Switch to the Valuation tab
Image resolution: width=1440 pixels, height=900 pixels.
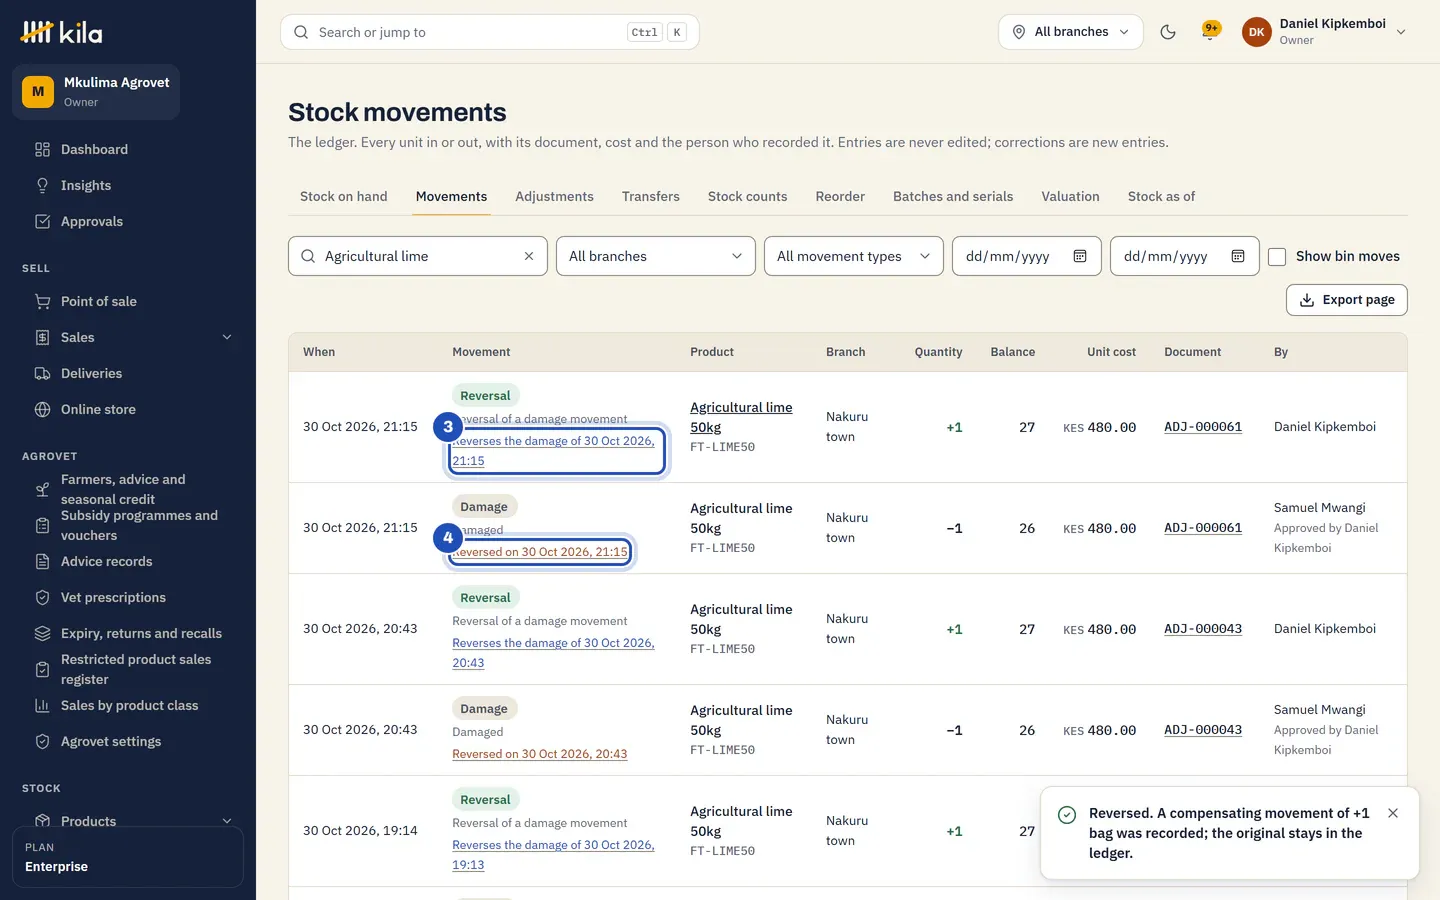[1070, 196]
